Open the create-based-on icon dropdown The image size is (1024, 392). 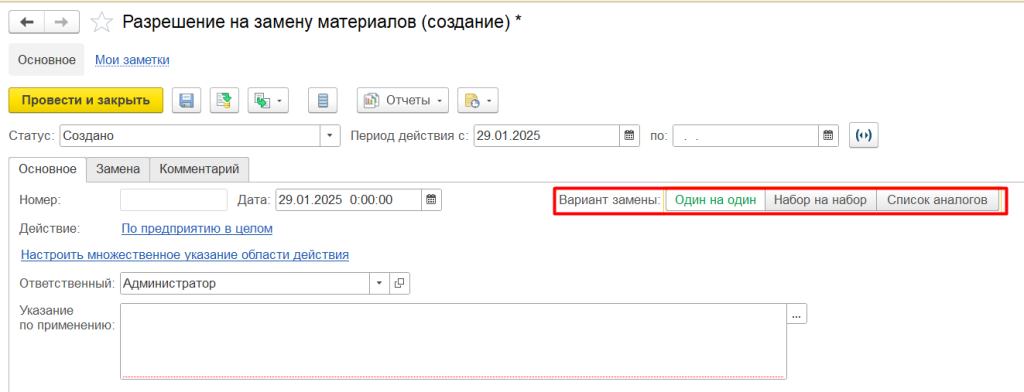click(x=268, y=101)
